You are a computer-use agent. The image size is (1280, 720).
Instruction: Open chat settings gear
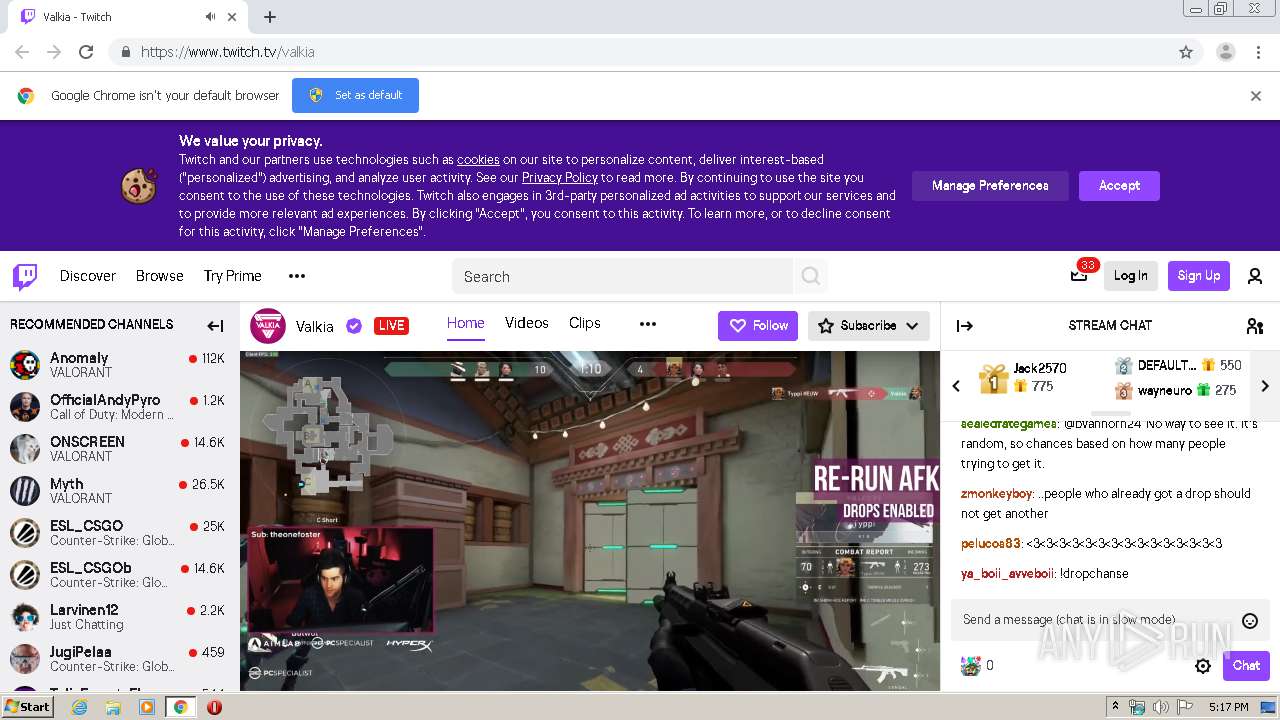[x=1203, y=666]
